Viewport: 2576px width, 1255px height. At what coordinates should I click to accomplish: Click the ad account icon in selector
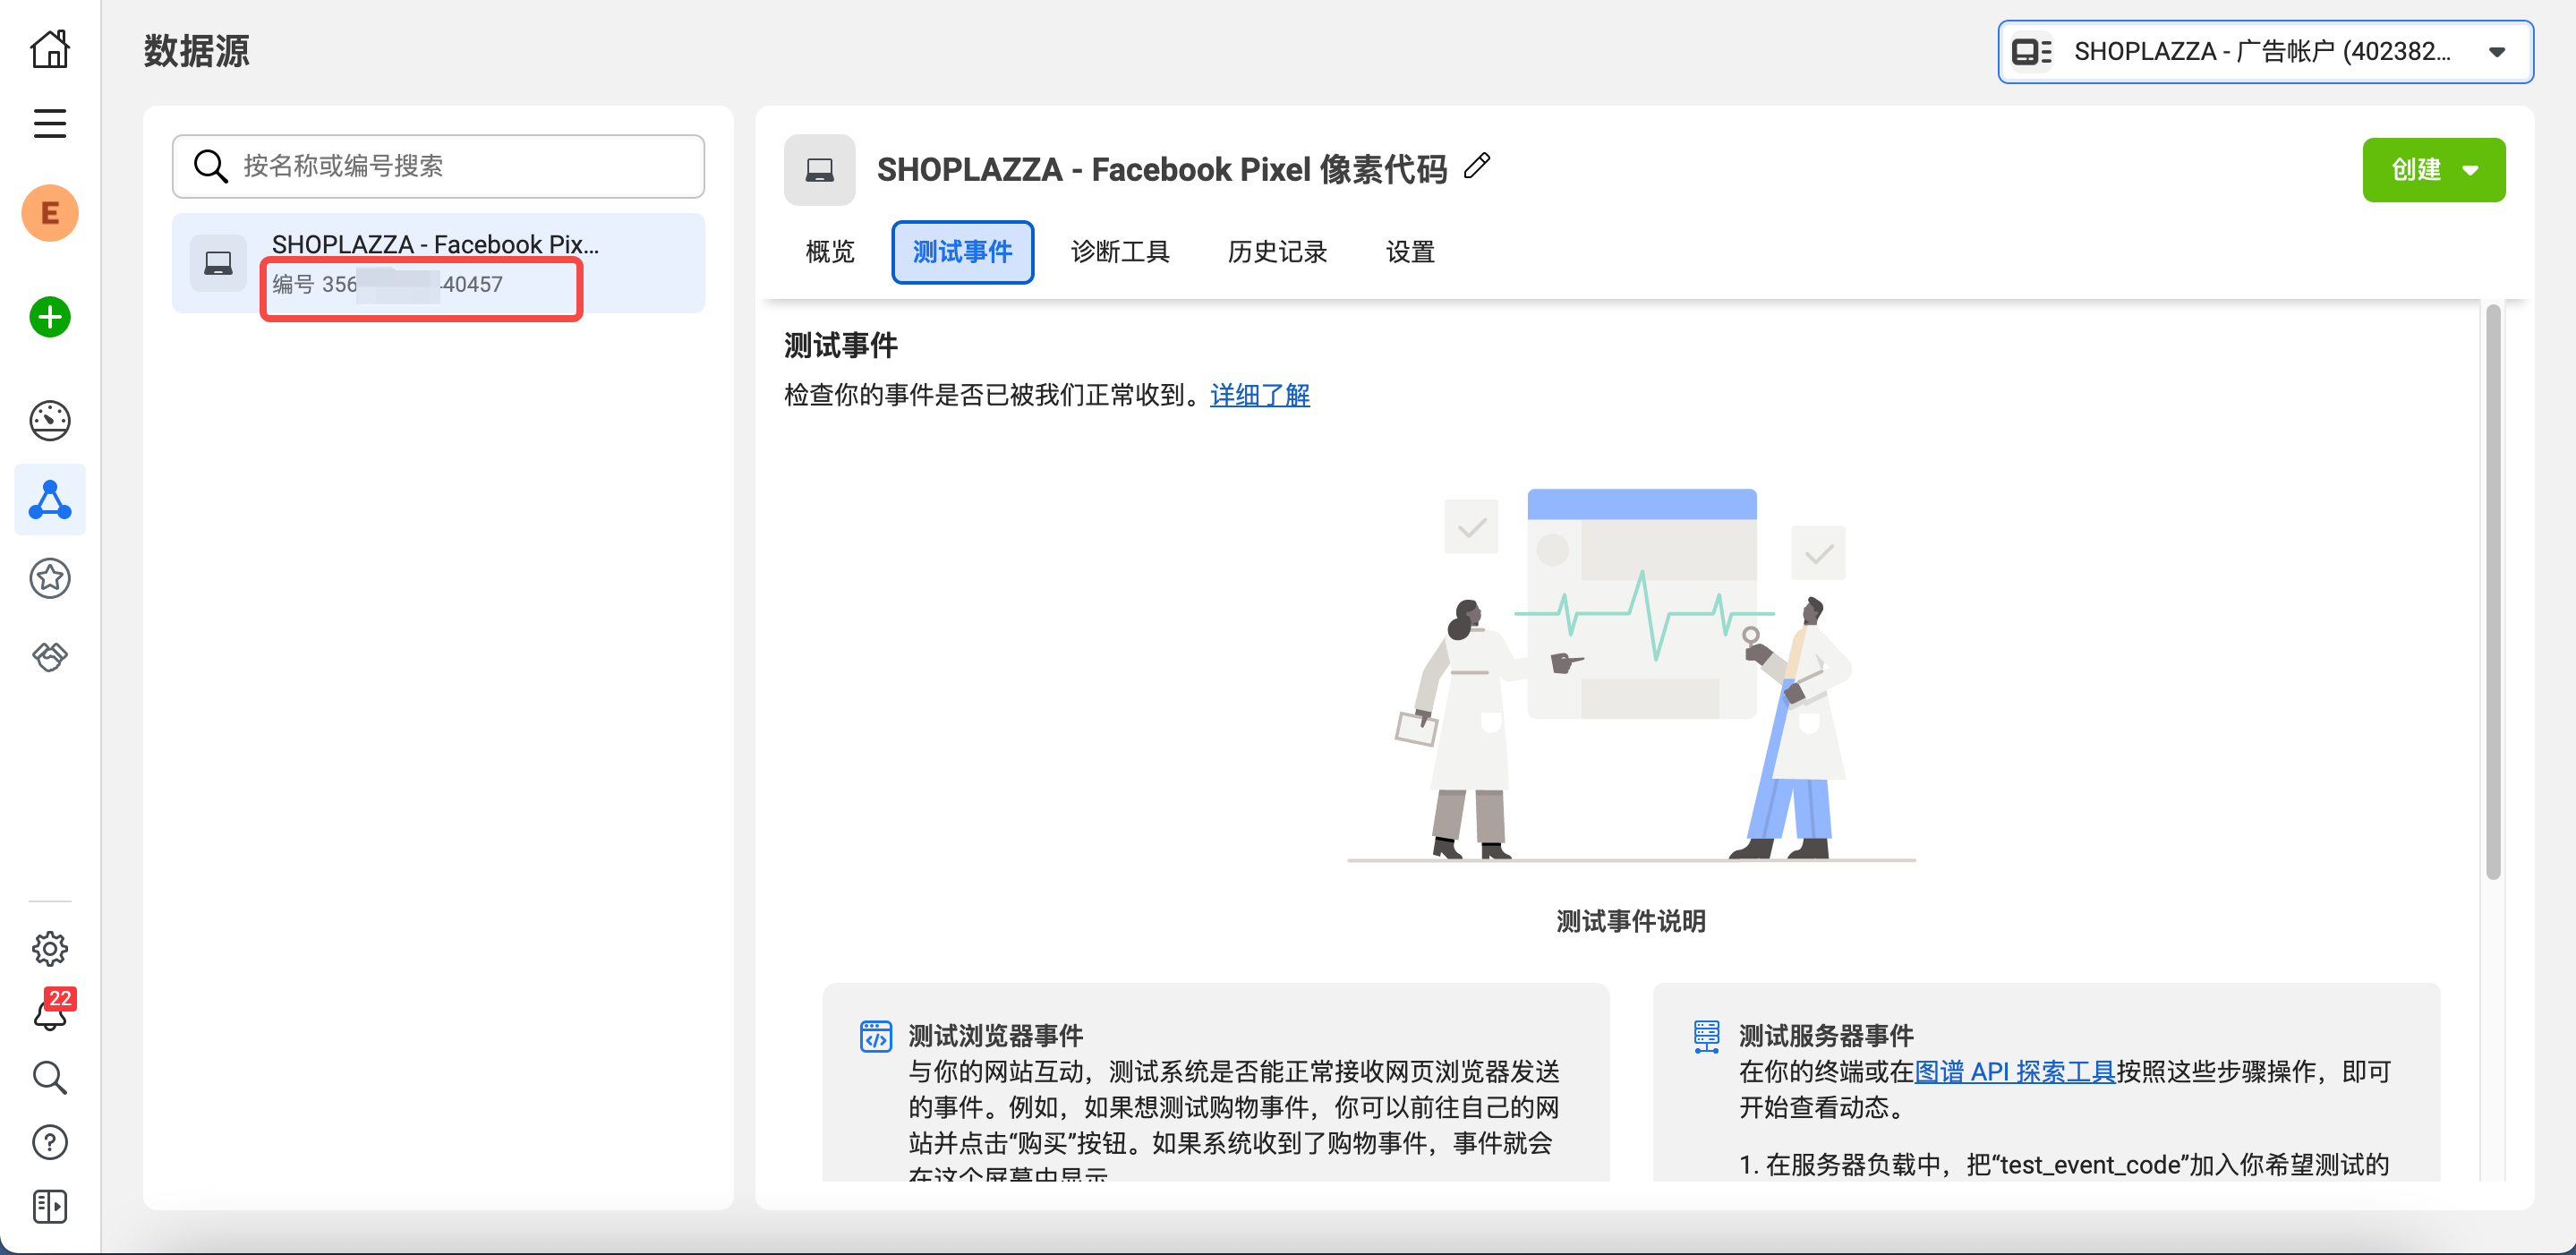pyautogui.click(x=2032, y=52)
